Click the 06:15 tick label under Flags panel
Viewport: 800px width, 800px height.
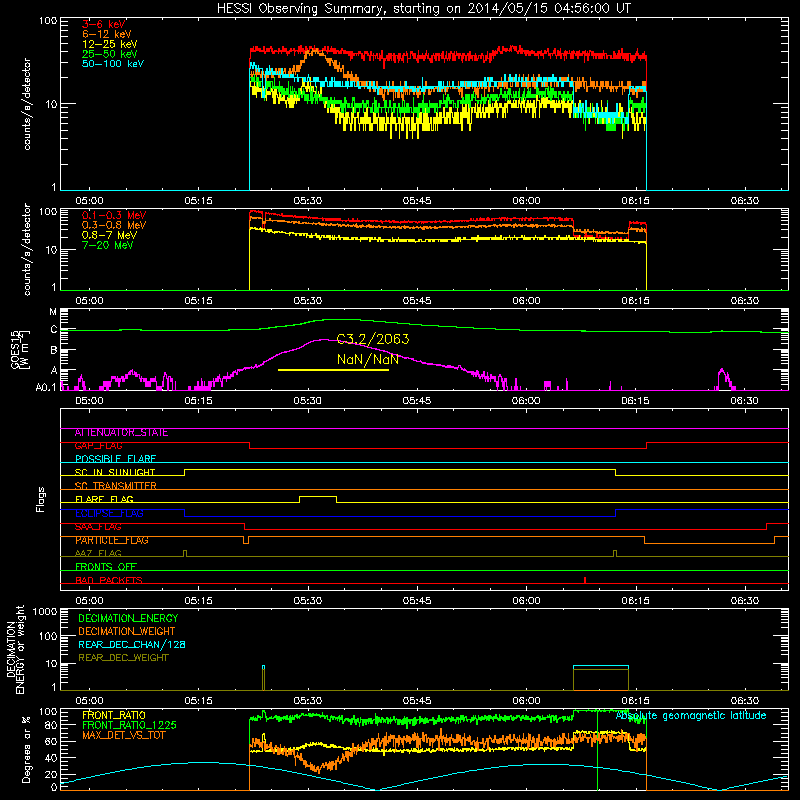(635, 601)
